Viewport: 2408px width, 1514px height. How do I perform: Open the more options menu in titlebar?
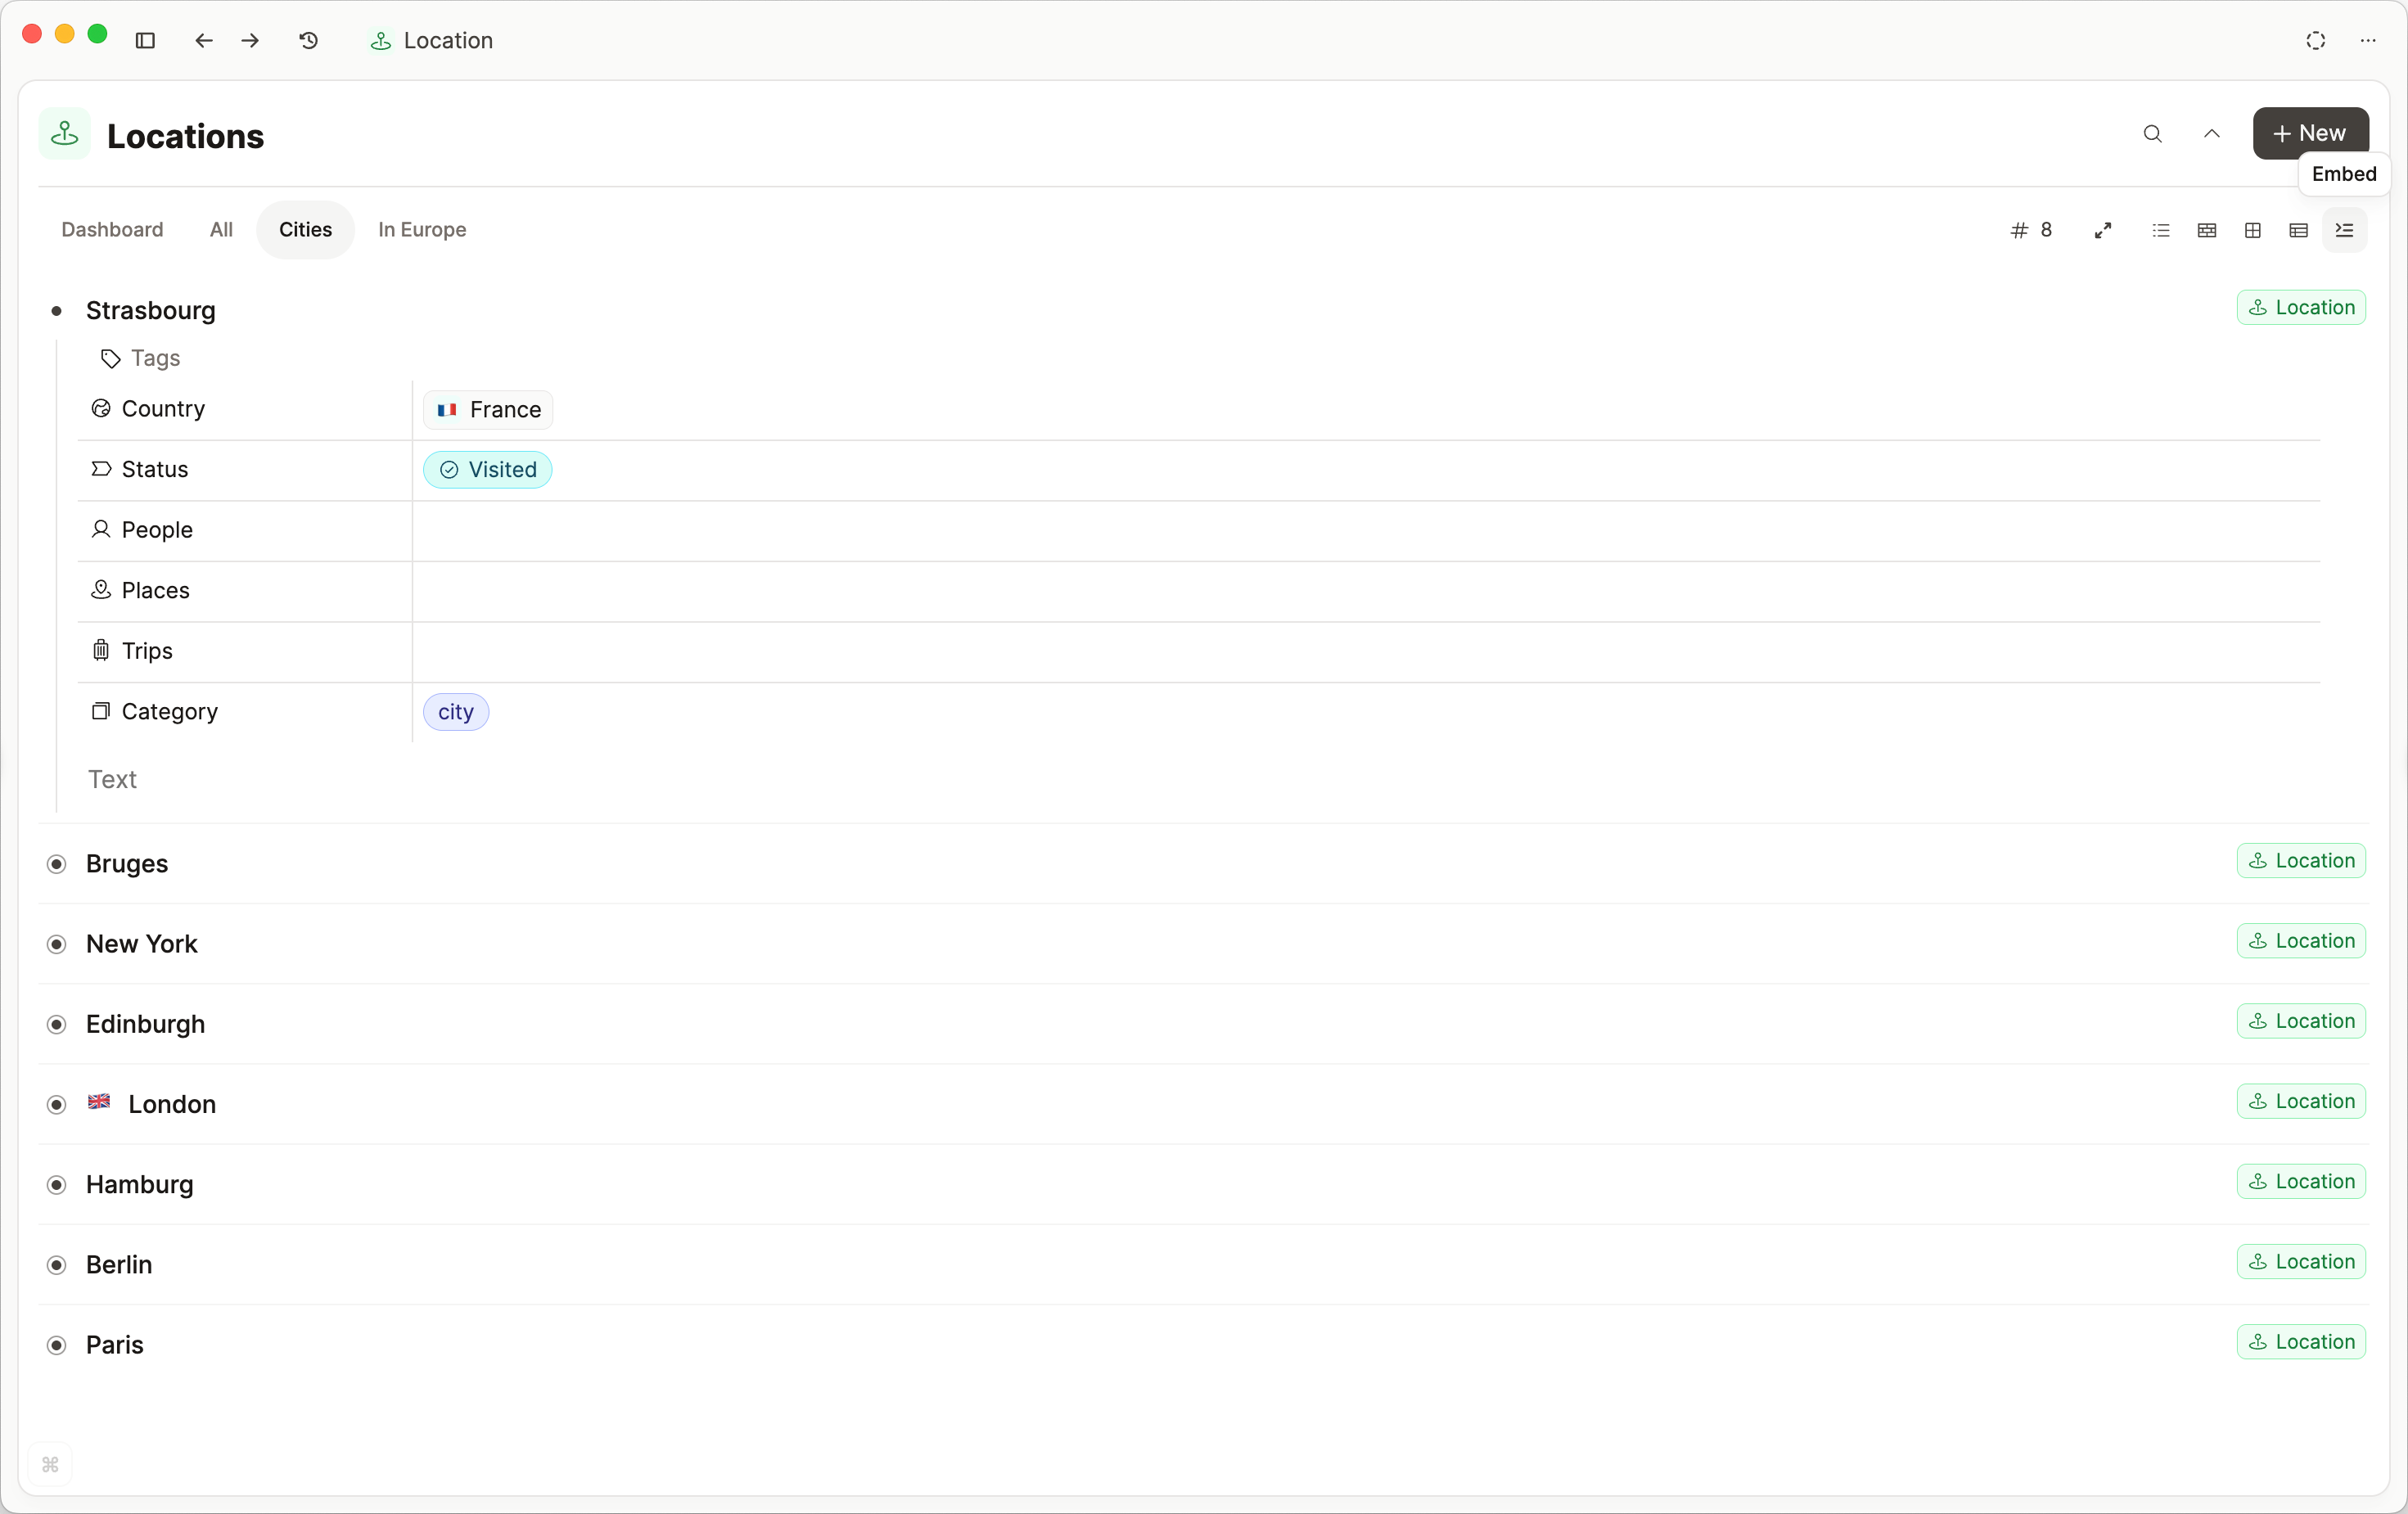point(2368,41)
